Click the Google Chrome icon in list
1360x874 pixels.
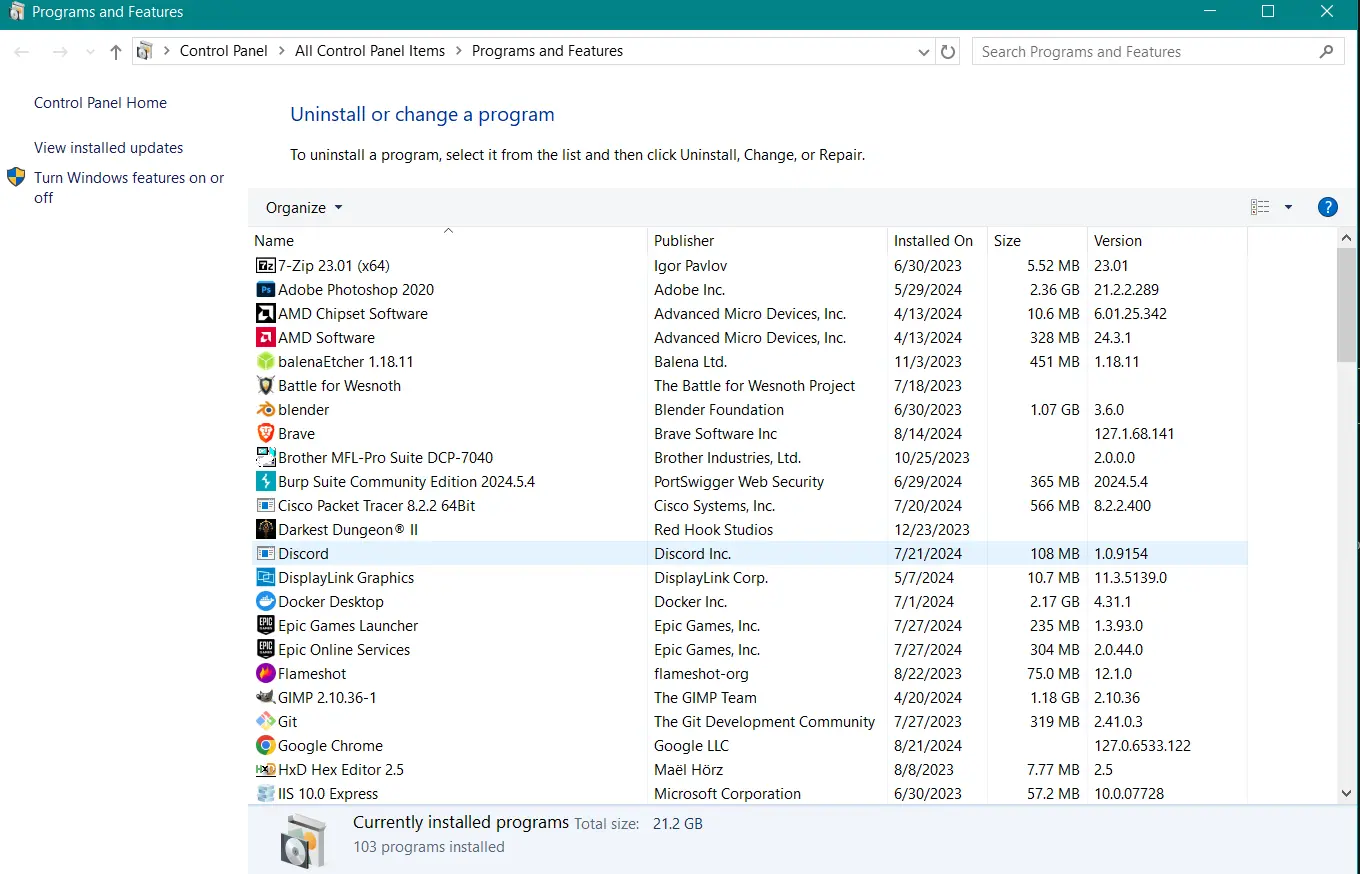pos(265,746)
